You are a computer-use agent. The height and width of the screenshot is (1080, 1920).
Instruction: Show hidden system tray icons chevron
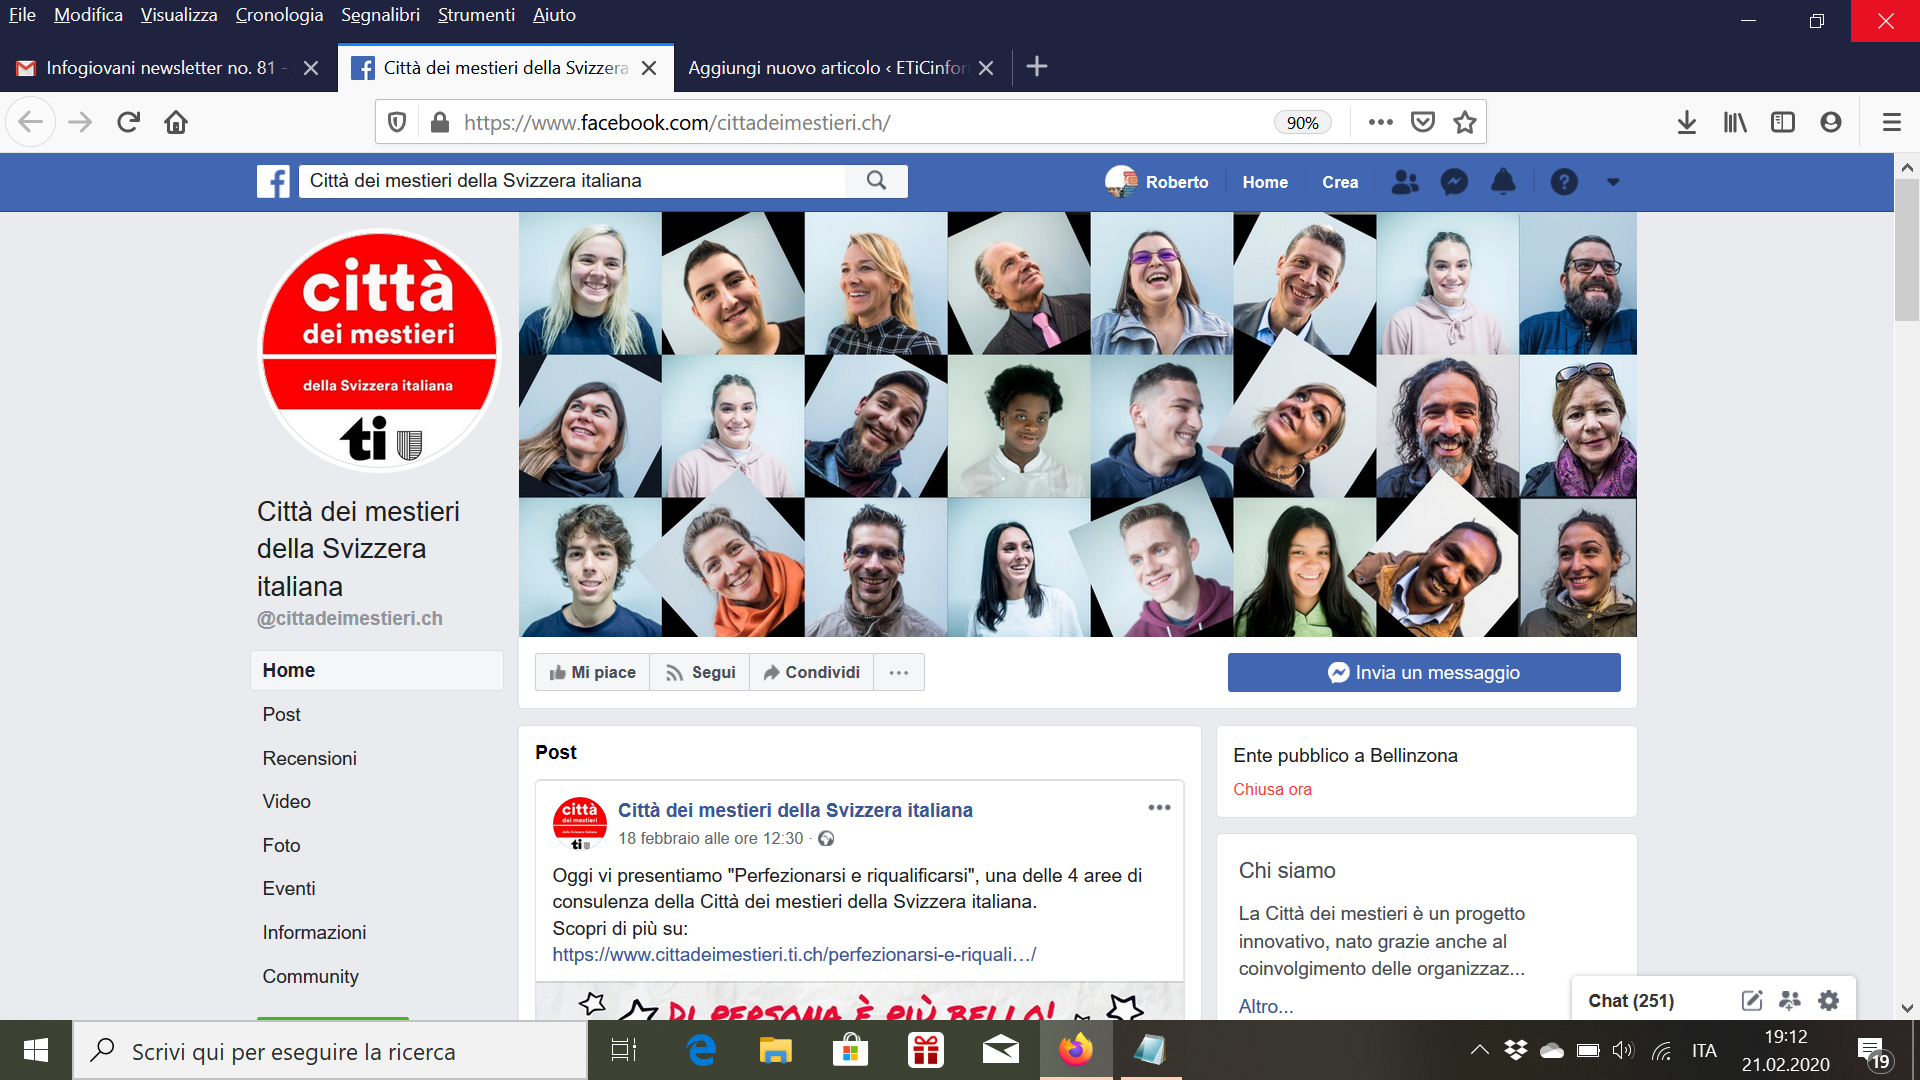pos(1479,1050)
